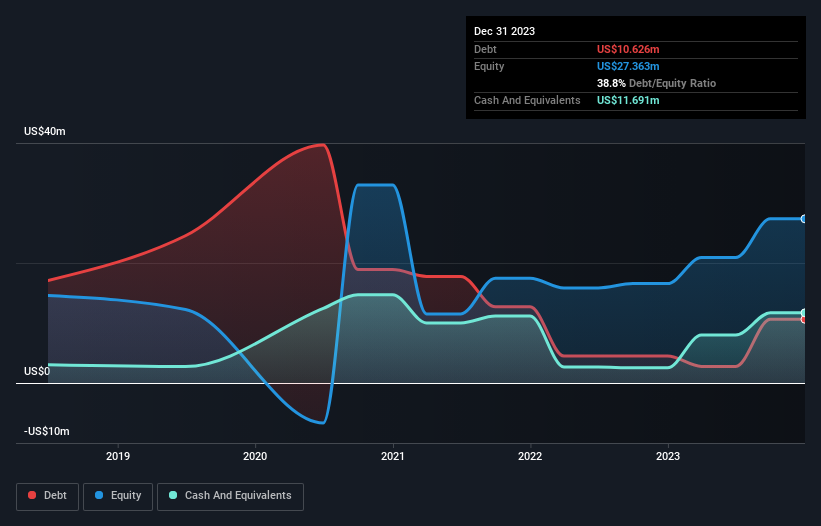The width and height of the screenshot is (821, 526).
Task: Click the Cash And Equivalents tooltip label
Action: tap(527, 100)
